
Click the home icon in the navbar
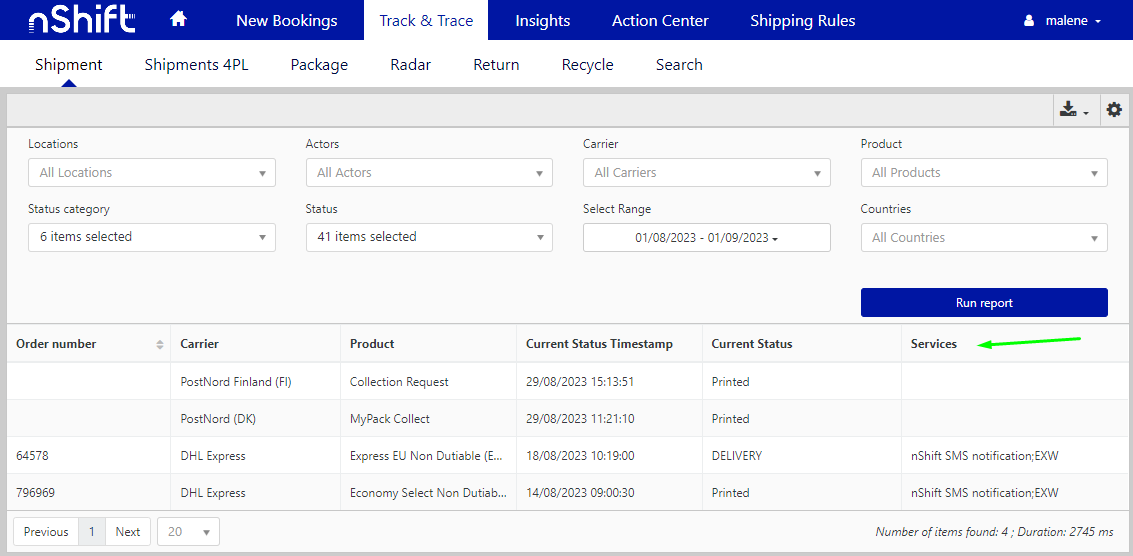pos(178,20)
